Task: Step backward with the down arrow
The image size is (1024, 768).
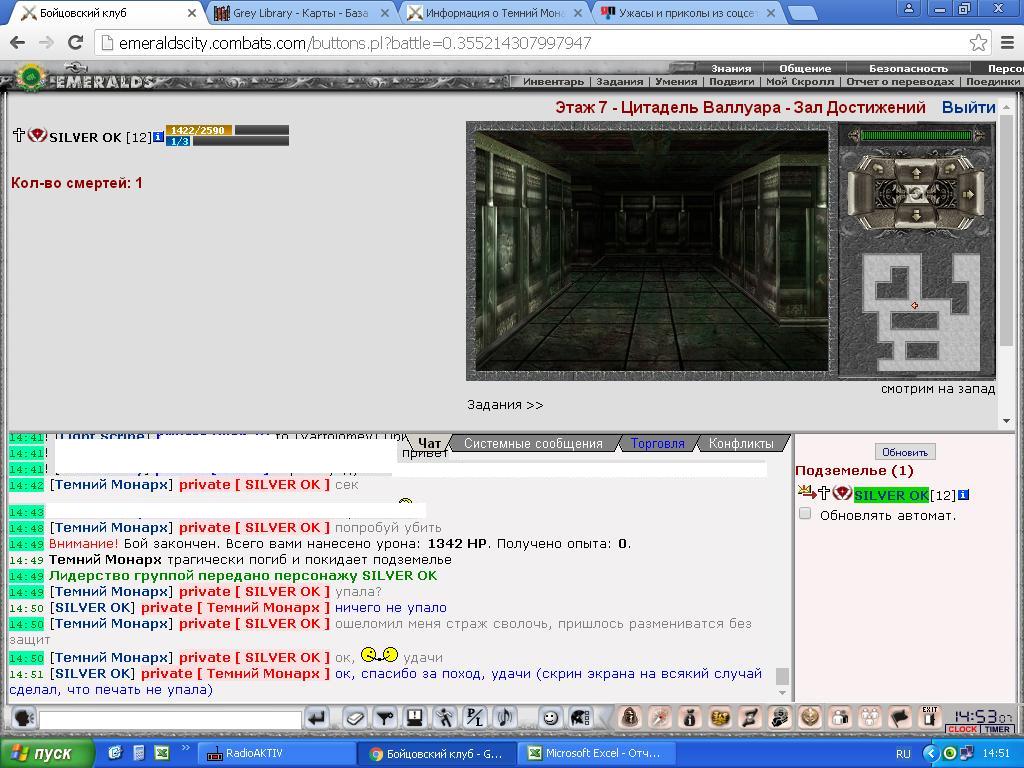Action: (x=916, y=215)
